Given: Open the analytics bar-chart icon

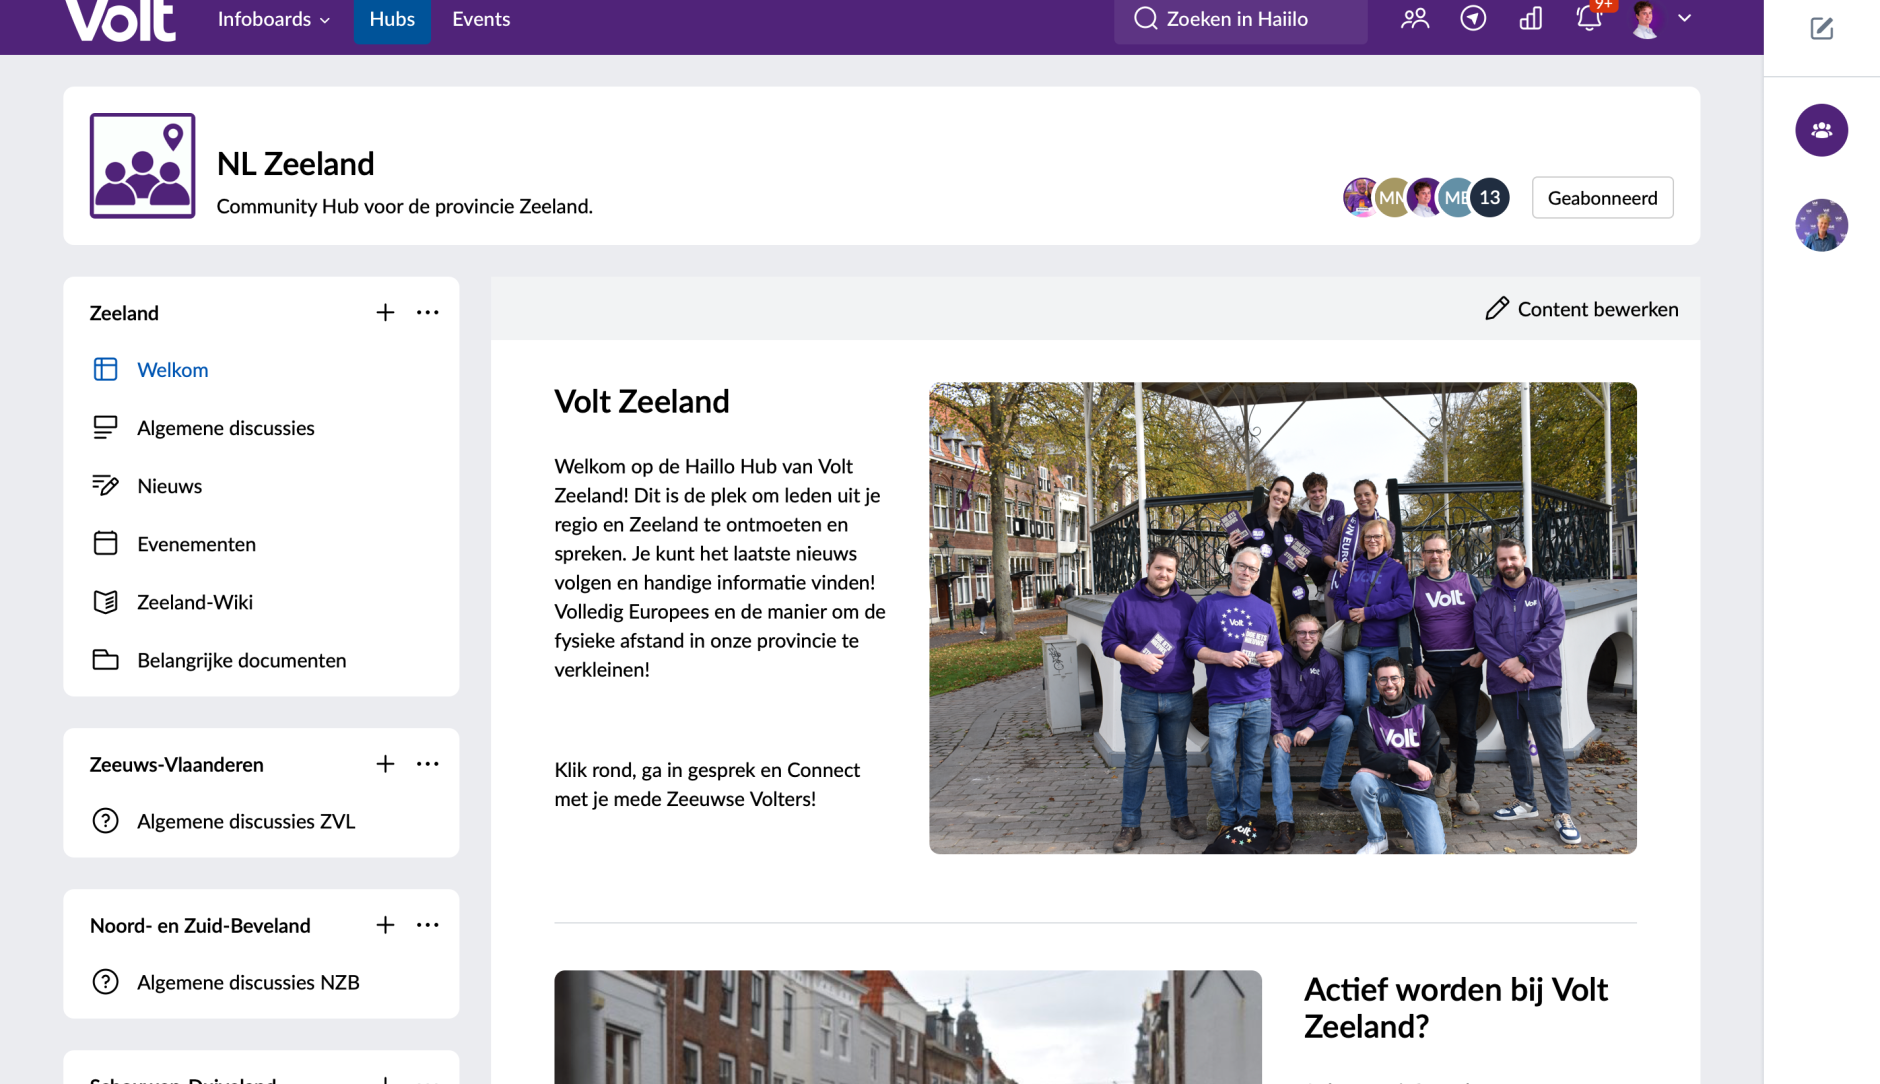Looking at the screenshot, I should click(x=1532, y=18).
